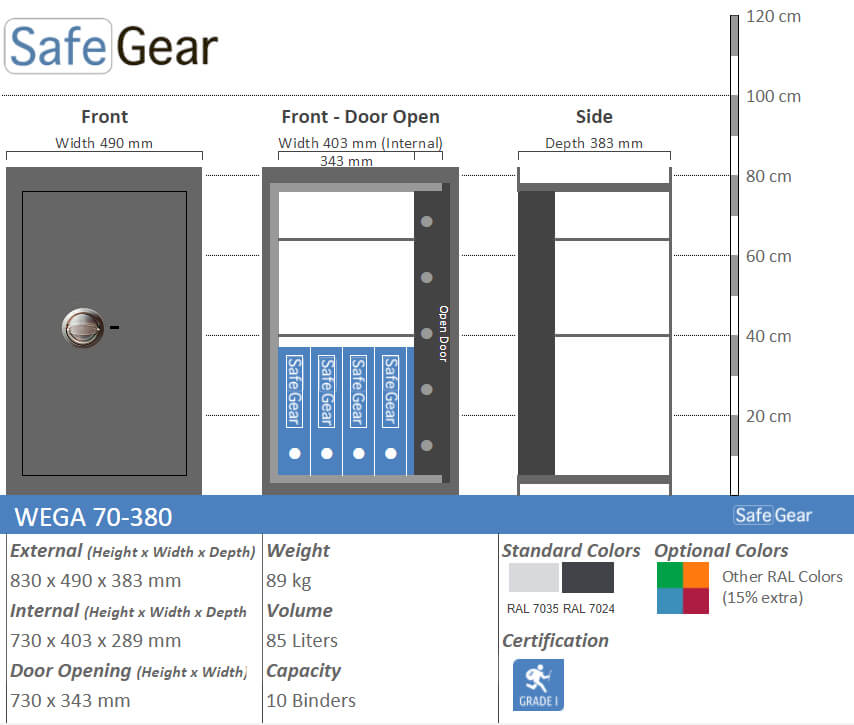The height and width of the screenshot is (725, 854).
Task: Click the 10 Binders capacity value
Action: point(311,700)
